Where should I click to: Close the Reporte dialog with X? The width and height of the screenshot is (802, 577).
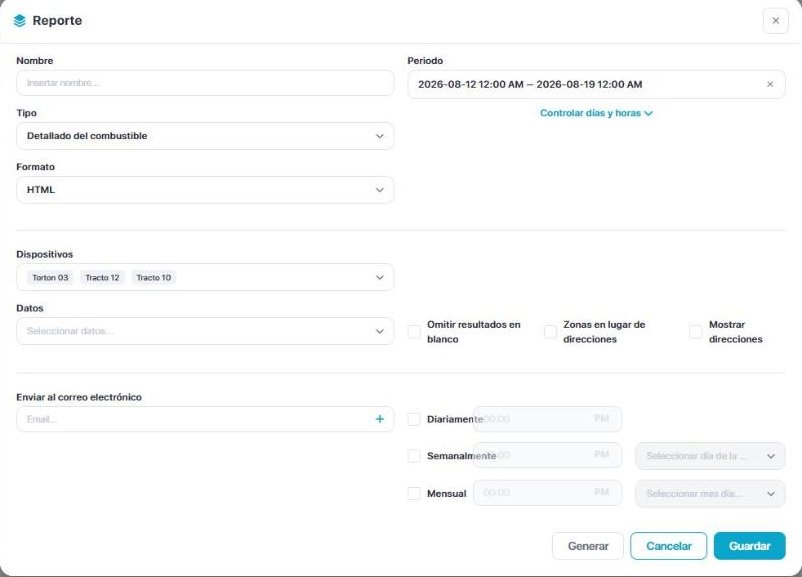pos(775,21)
